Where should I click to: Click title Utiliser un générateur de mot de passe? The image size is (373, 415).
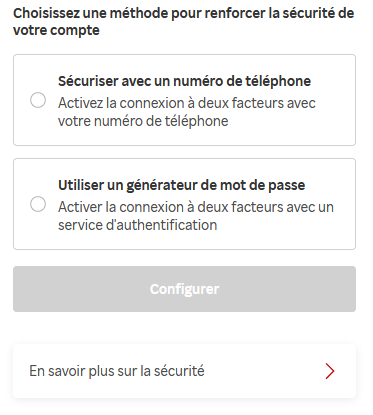click(181, 185)
